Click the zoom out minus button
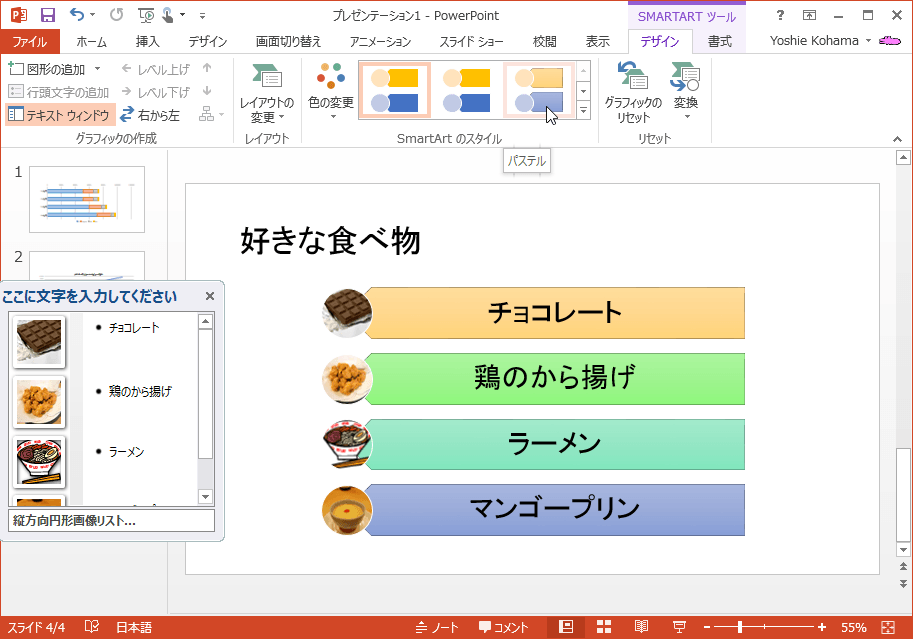This screenshot has height=639, width=913. tap(707, 627)
